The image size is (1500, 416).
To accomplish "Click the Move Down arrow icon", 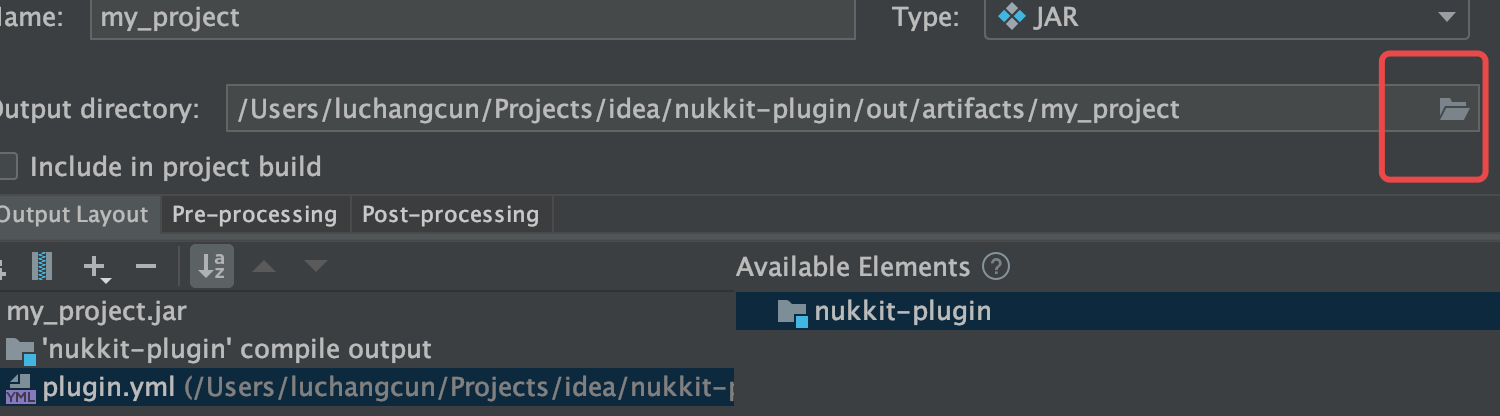I will pos(316,266).
